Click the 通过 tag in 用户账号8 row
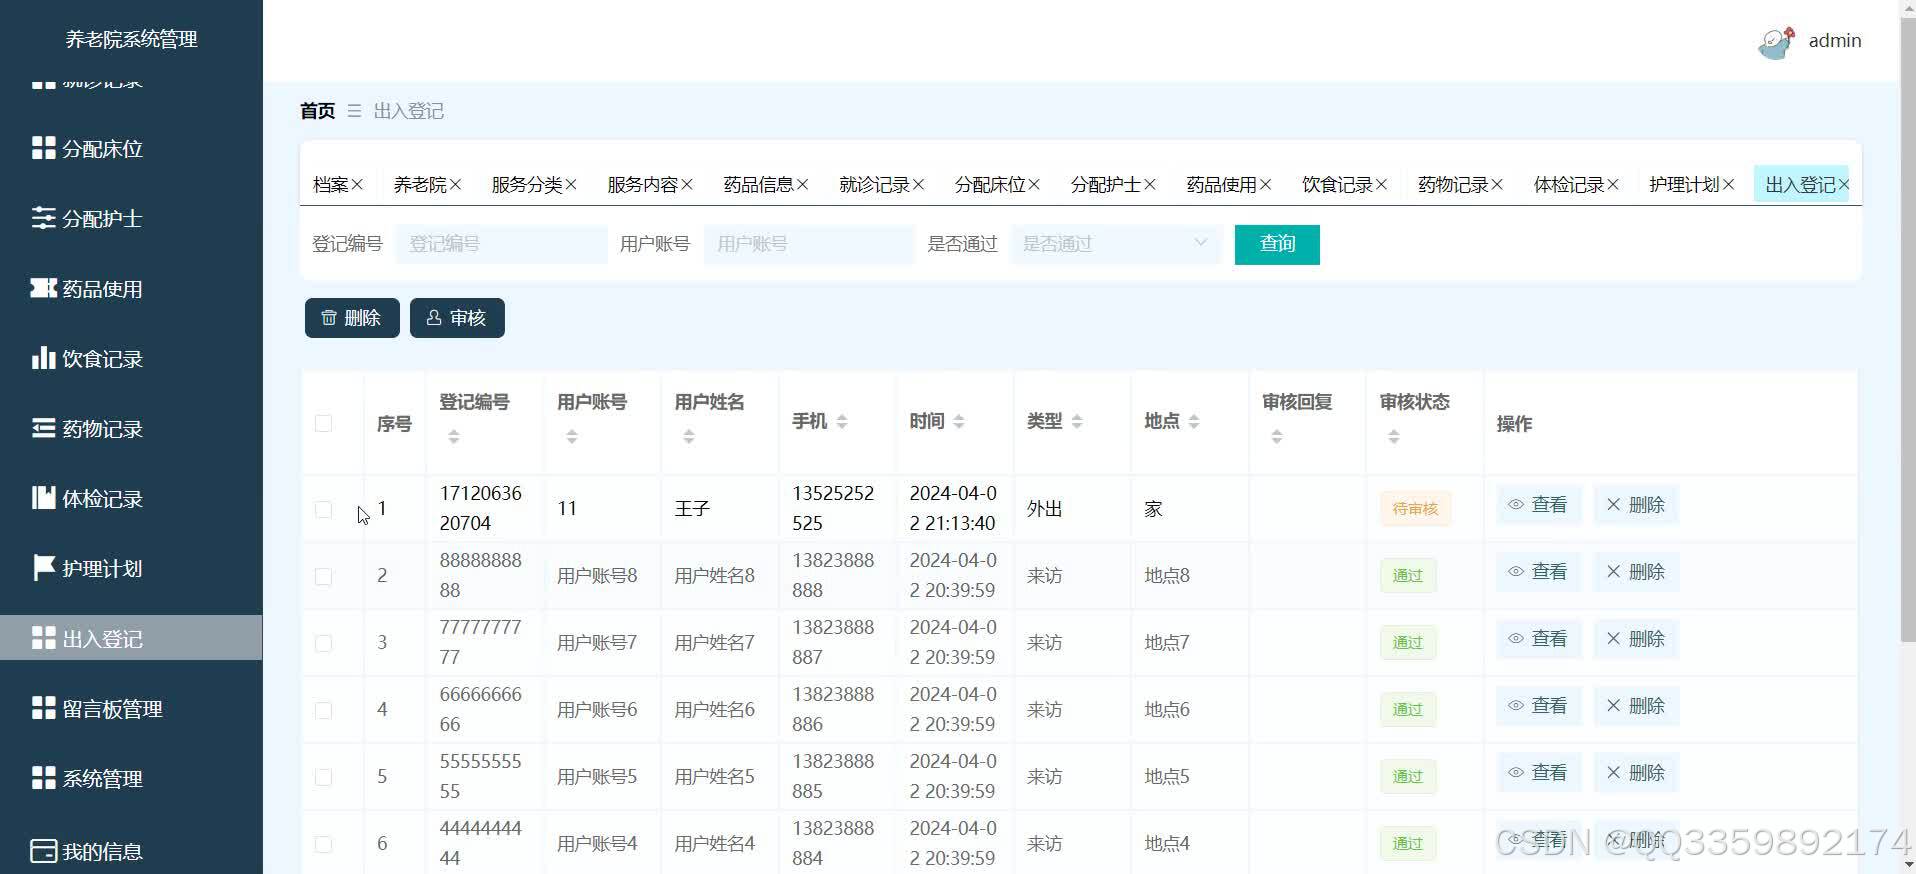Image resolution: width=1916 pixels, height=874 pixels. 1408,576
